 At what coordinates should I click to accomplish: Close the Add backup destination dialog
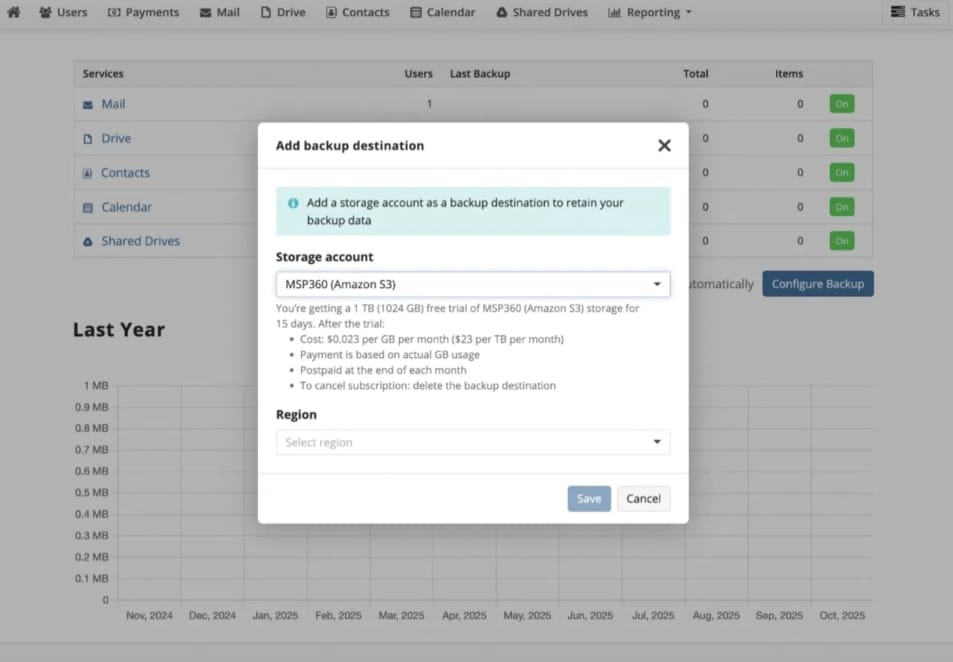point(664,145)
